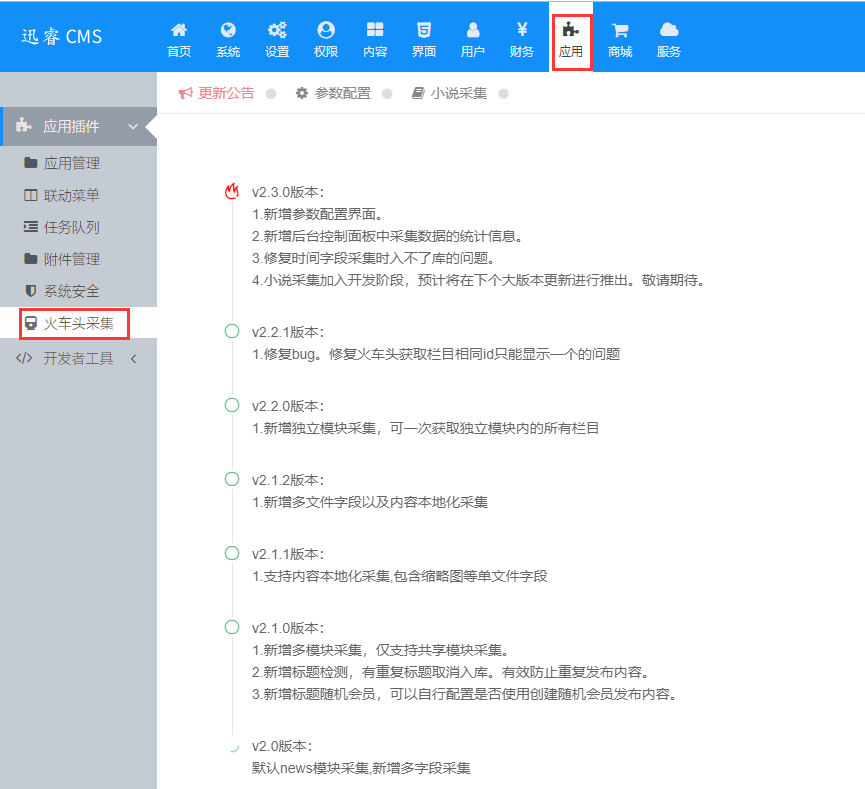The image size is (865, 789).
Task: Open the 首页 home icon
Action: 179,30
